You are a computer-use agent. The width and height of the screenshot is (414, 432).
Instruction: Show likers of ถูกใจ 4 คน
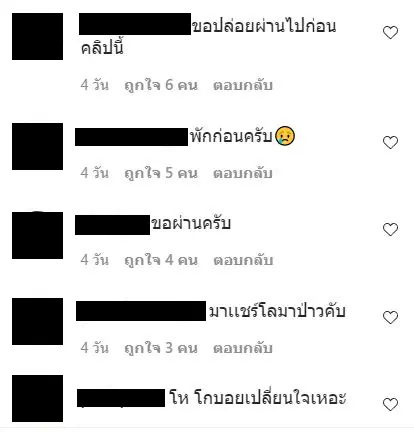pyautogui.click(x=161, y=260)
